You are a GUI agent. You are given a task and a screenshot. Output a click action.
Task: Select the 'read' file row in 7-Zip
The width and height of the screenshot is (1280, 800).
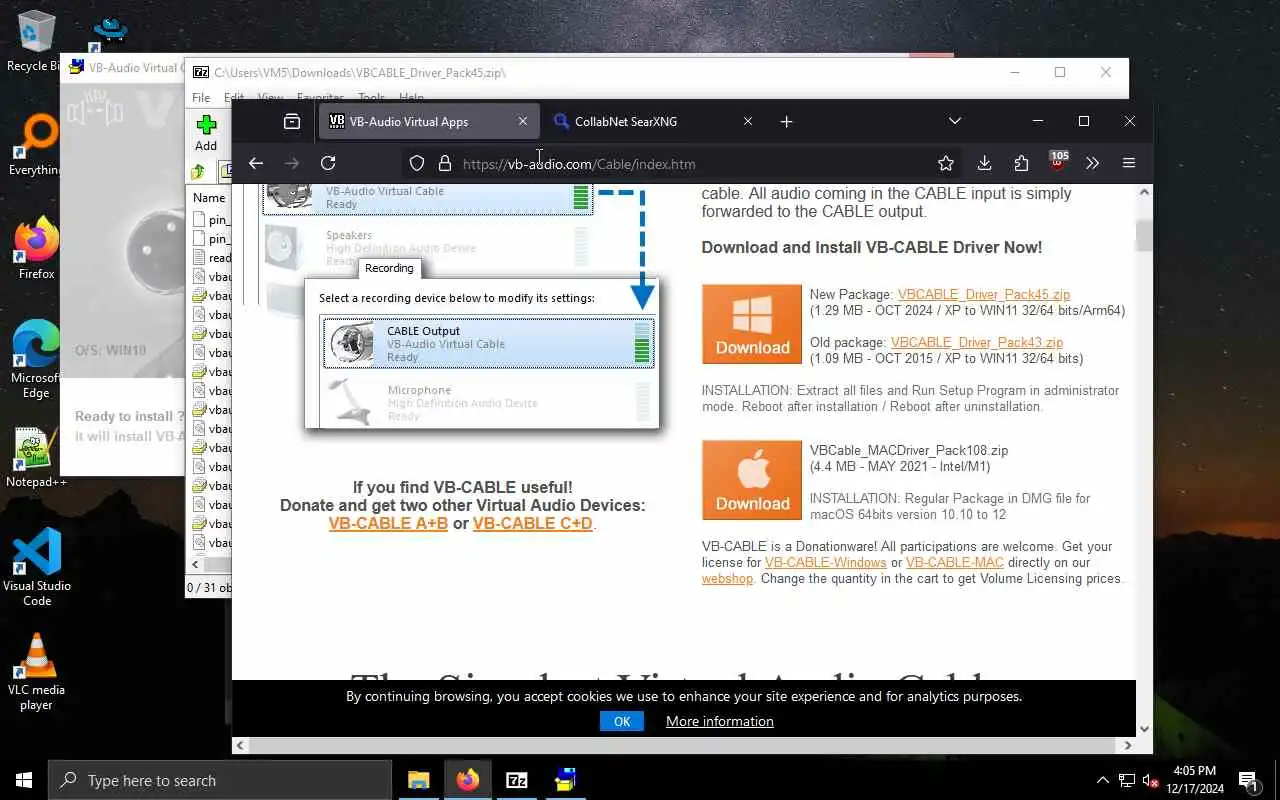(212, 257)
